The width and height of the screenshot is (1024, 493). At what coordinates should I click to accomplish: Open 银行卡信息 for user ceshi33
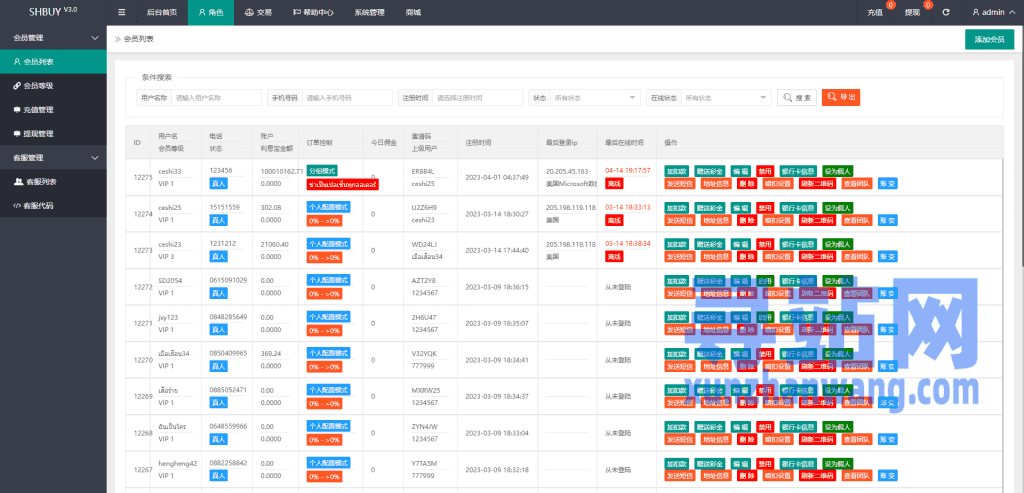(x=797, y=170)
